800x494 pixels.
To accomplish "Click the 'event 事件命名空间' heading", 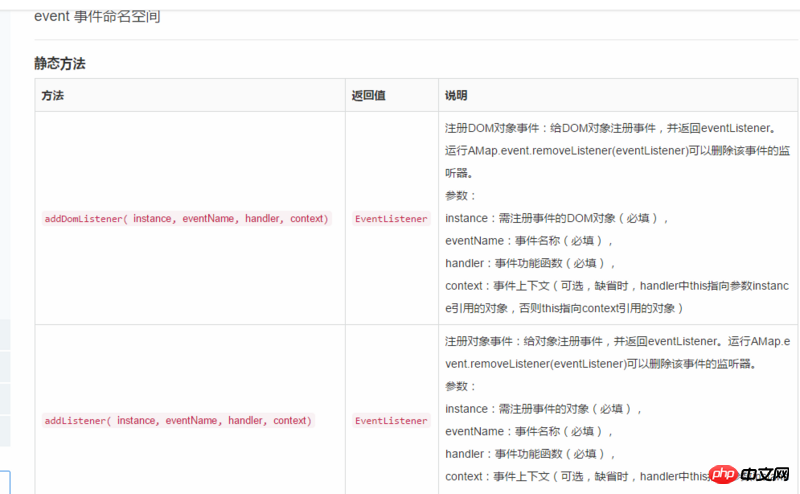I will [x=97, y=16].
